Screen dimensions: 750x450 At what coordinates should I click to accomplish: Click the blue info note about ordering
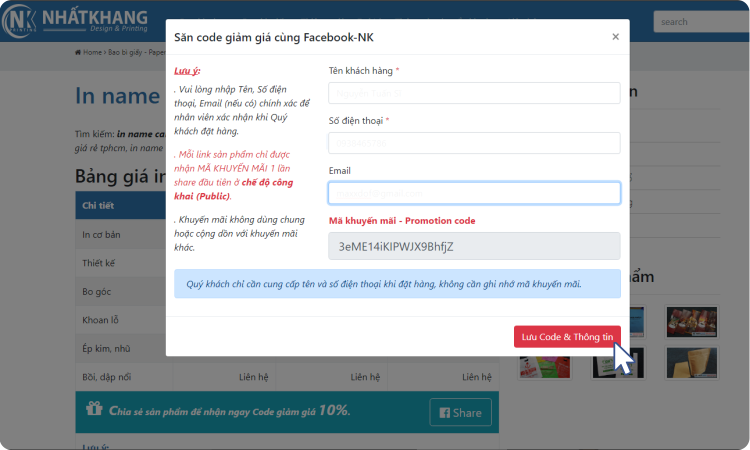pos(397,284)
